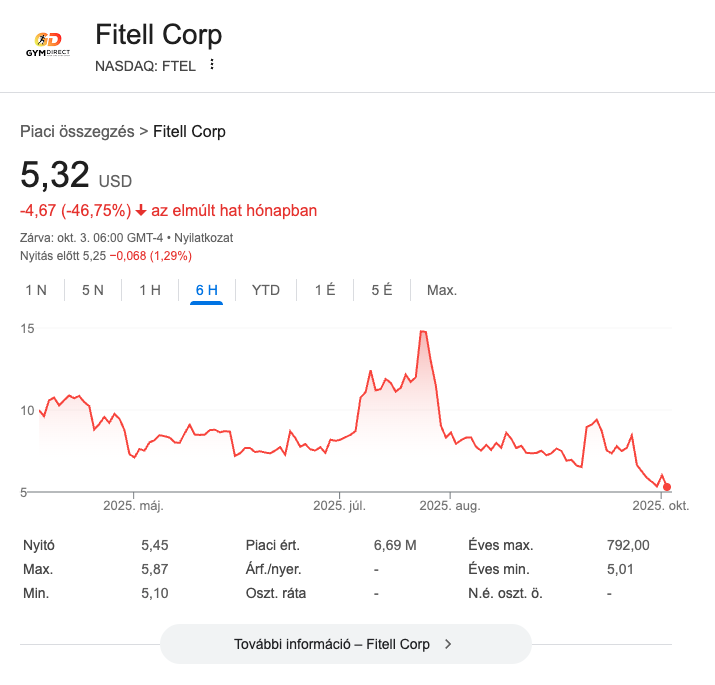
Task: Switch chart to YTD range
Action: [266, 290]
